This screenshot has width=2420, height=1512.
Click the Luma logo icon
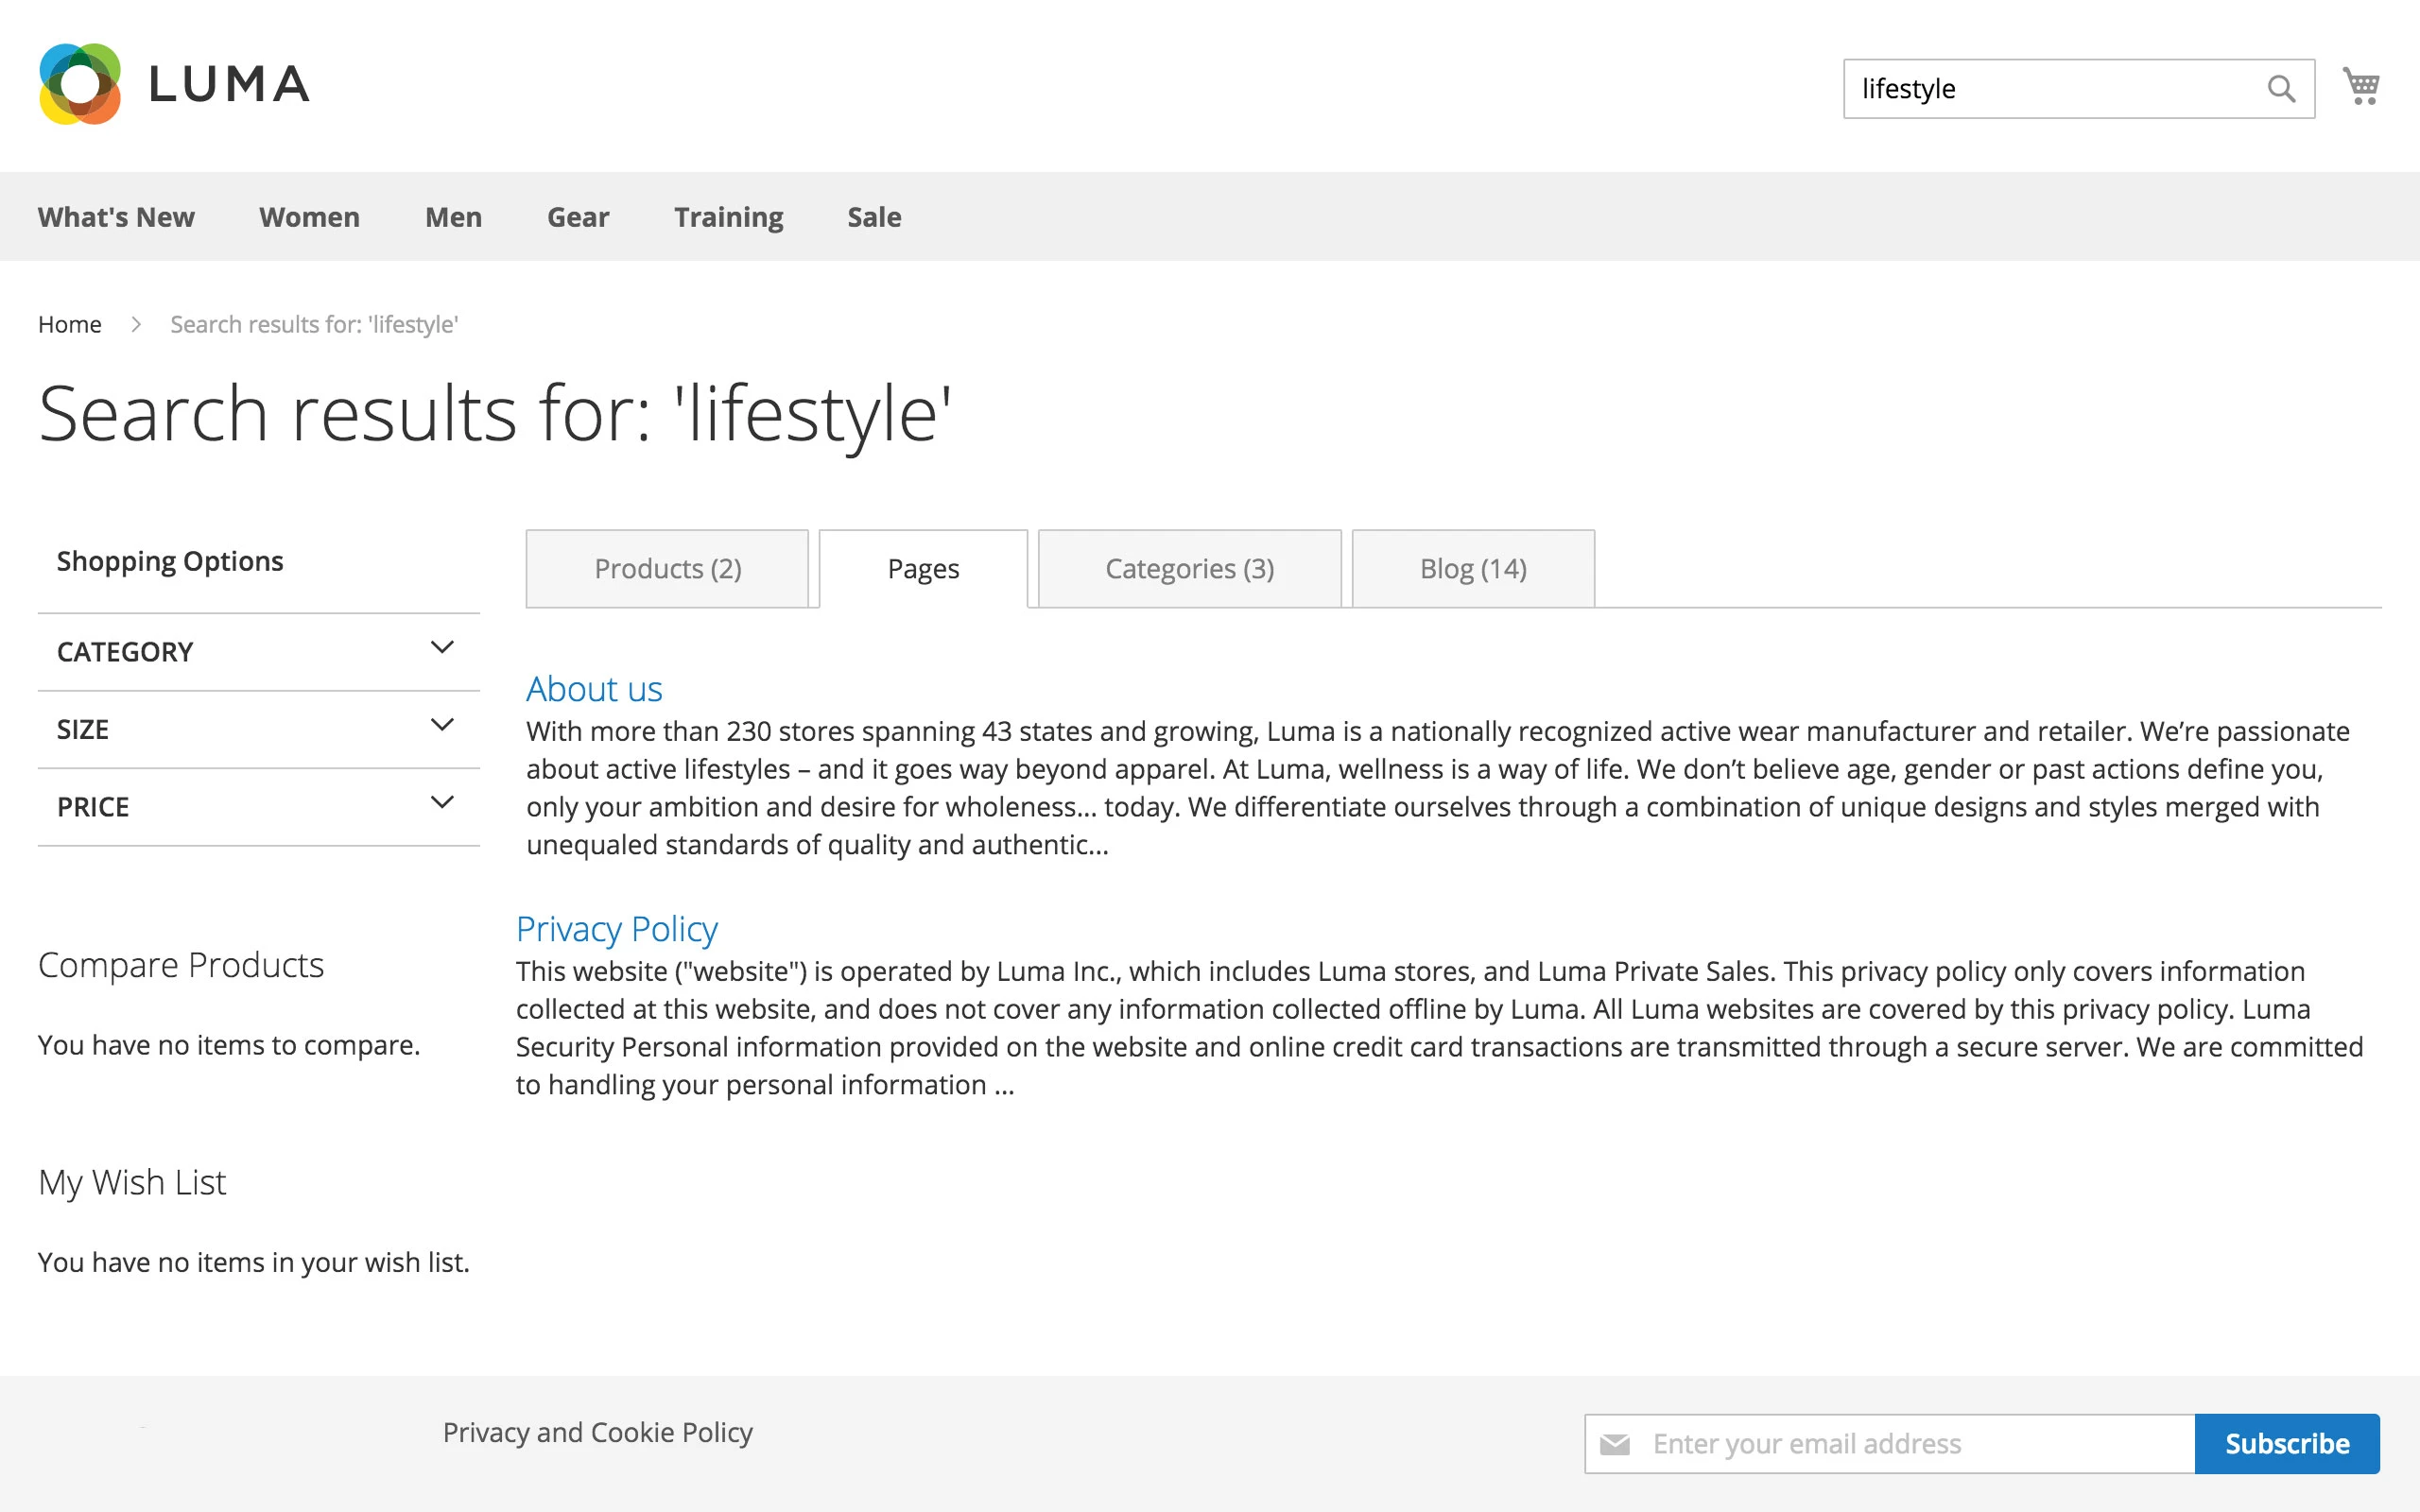pos(80,84)
